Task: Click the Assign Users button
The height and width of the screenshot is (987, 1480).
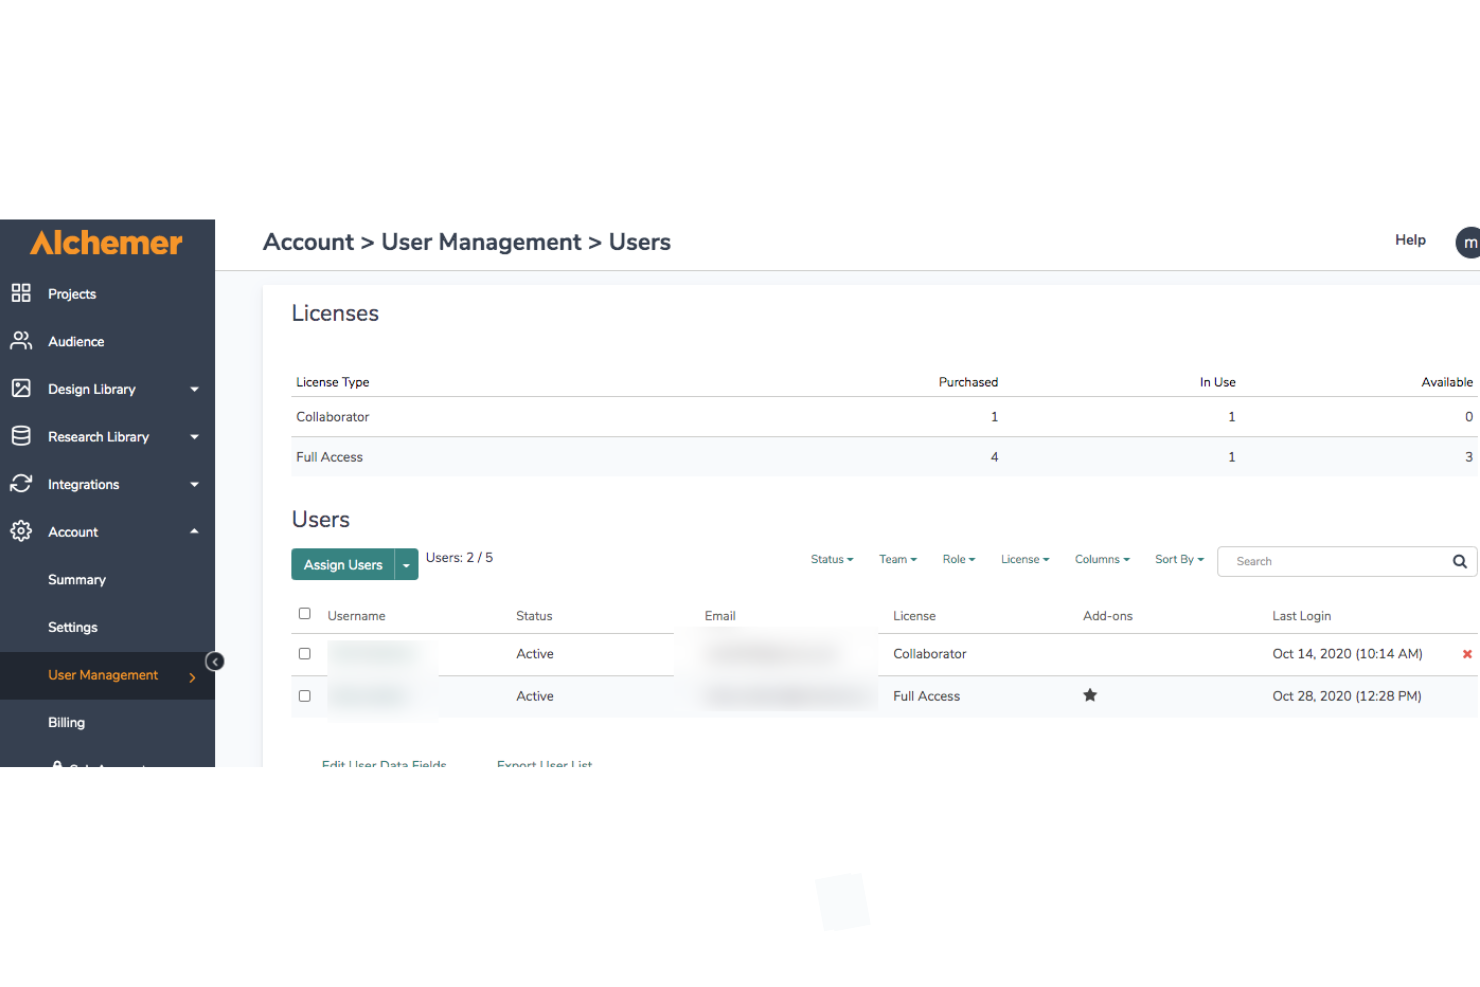Action: tap(343, 565)
